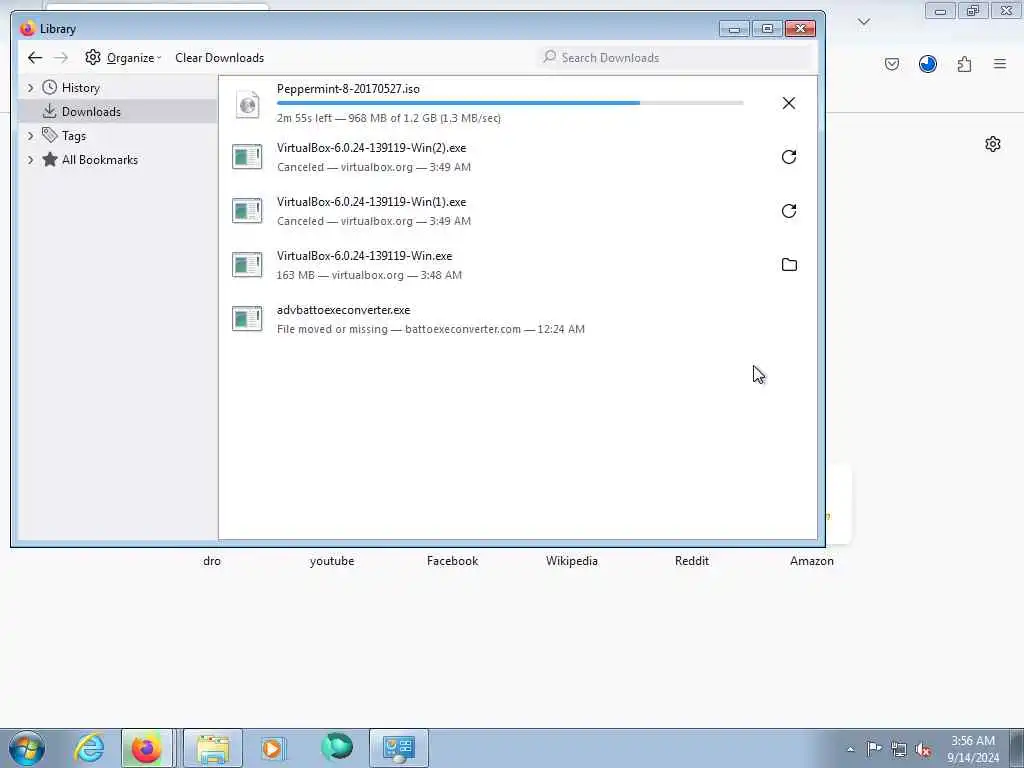Image resolution: width=1024 pixels, height=768 pixels.
Task: Open the Amazon shortcut on new tab page
Action: pyautogui.click(x=812, y=561)
